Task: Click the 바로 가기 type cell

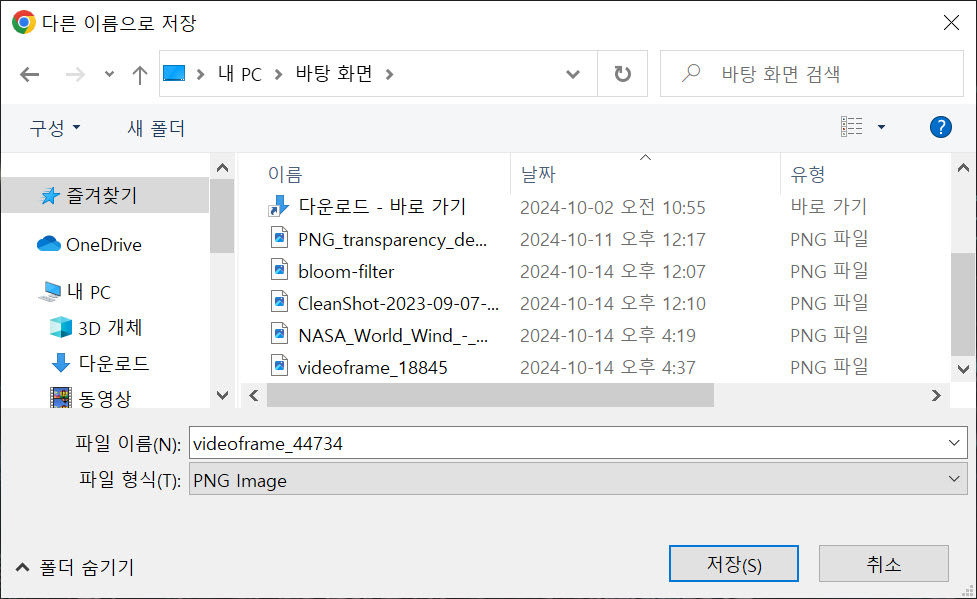Action: (x=828, y=206)
